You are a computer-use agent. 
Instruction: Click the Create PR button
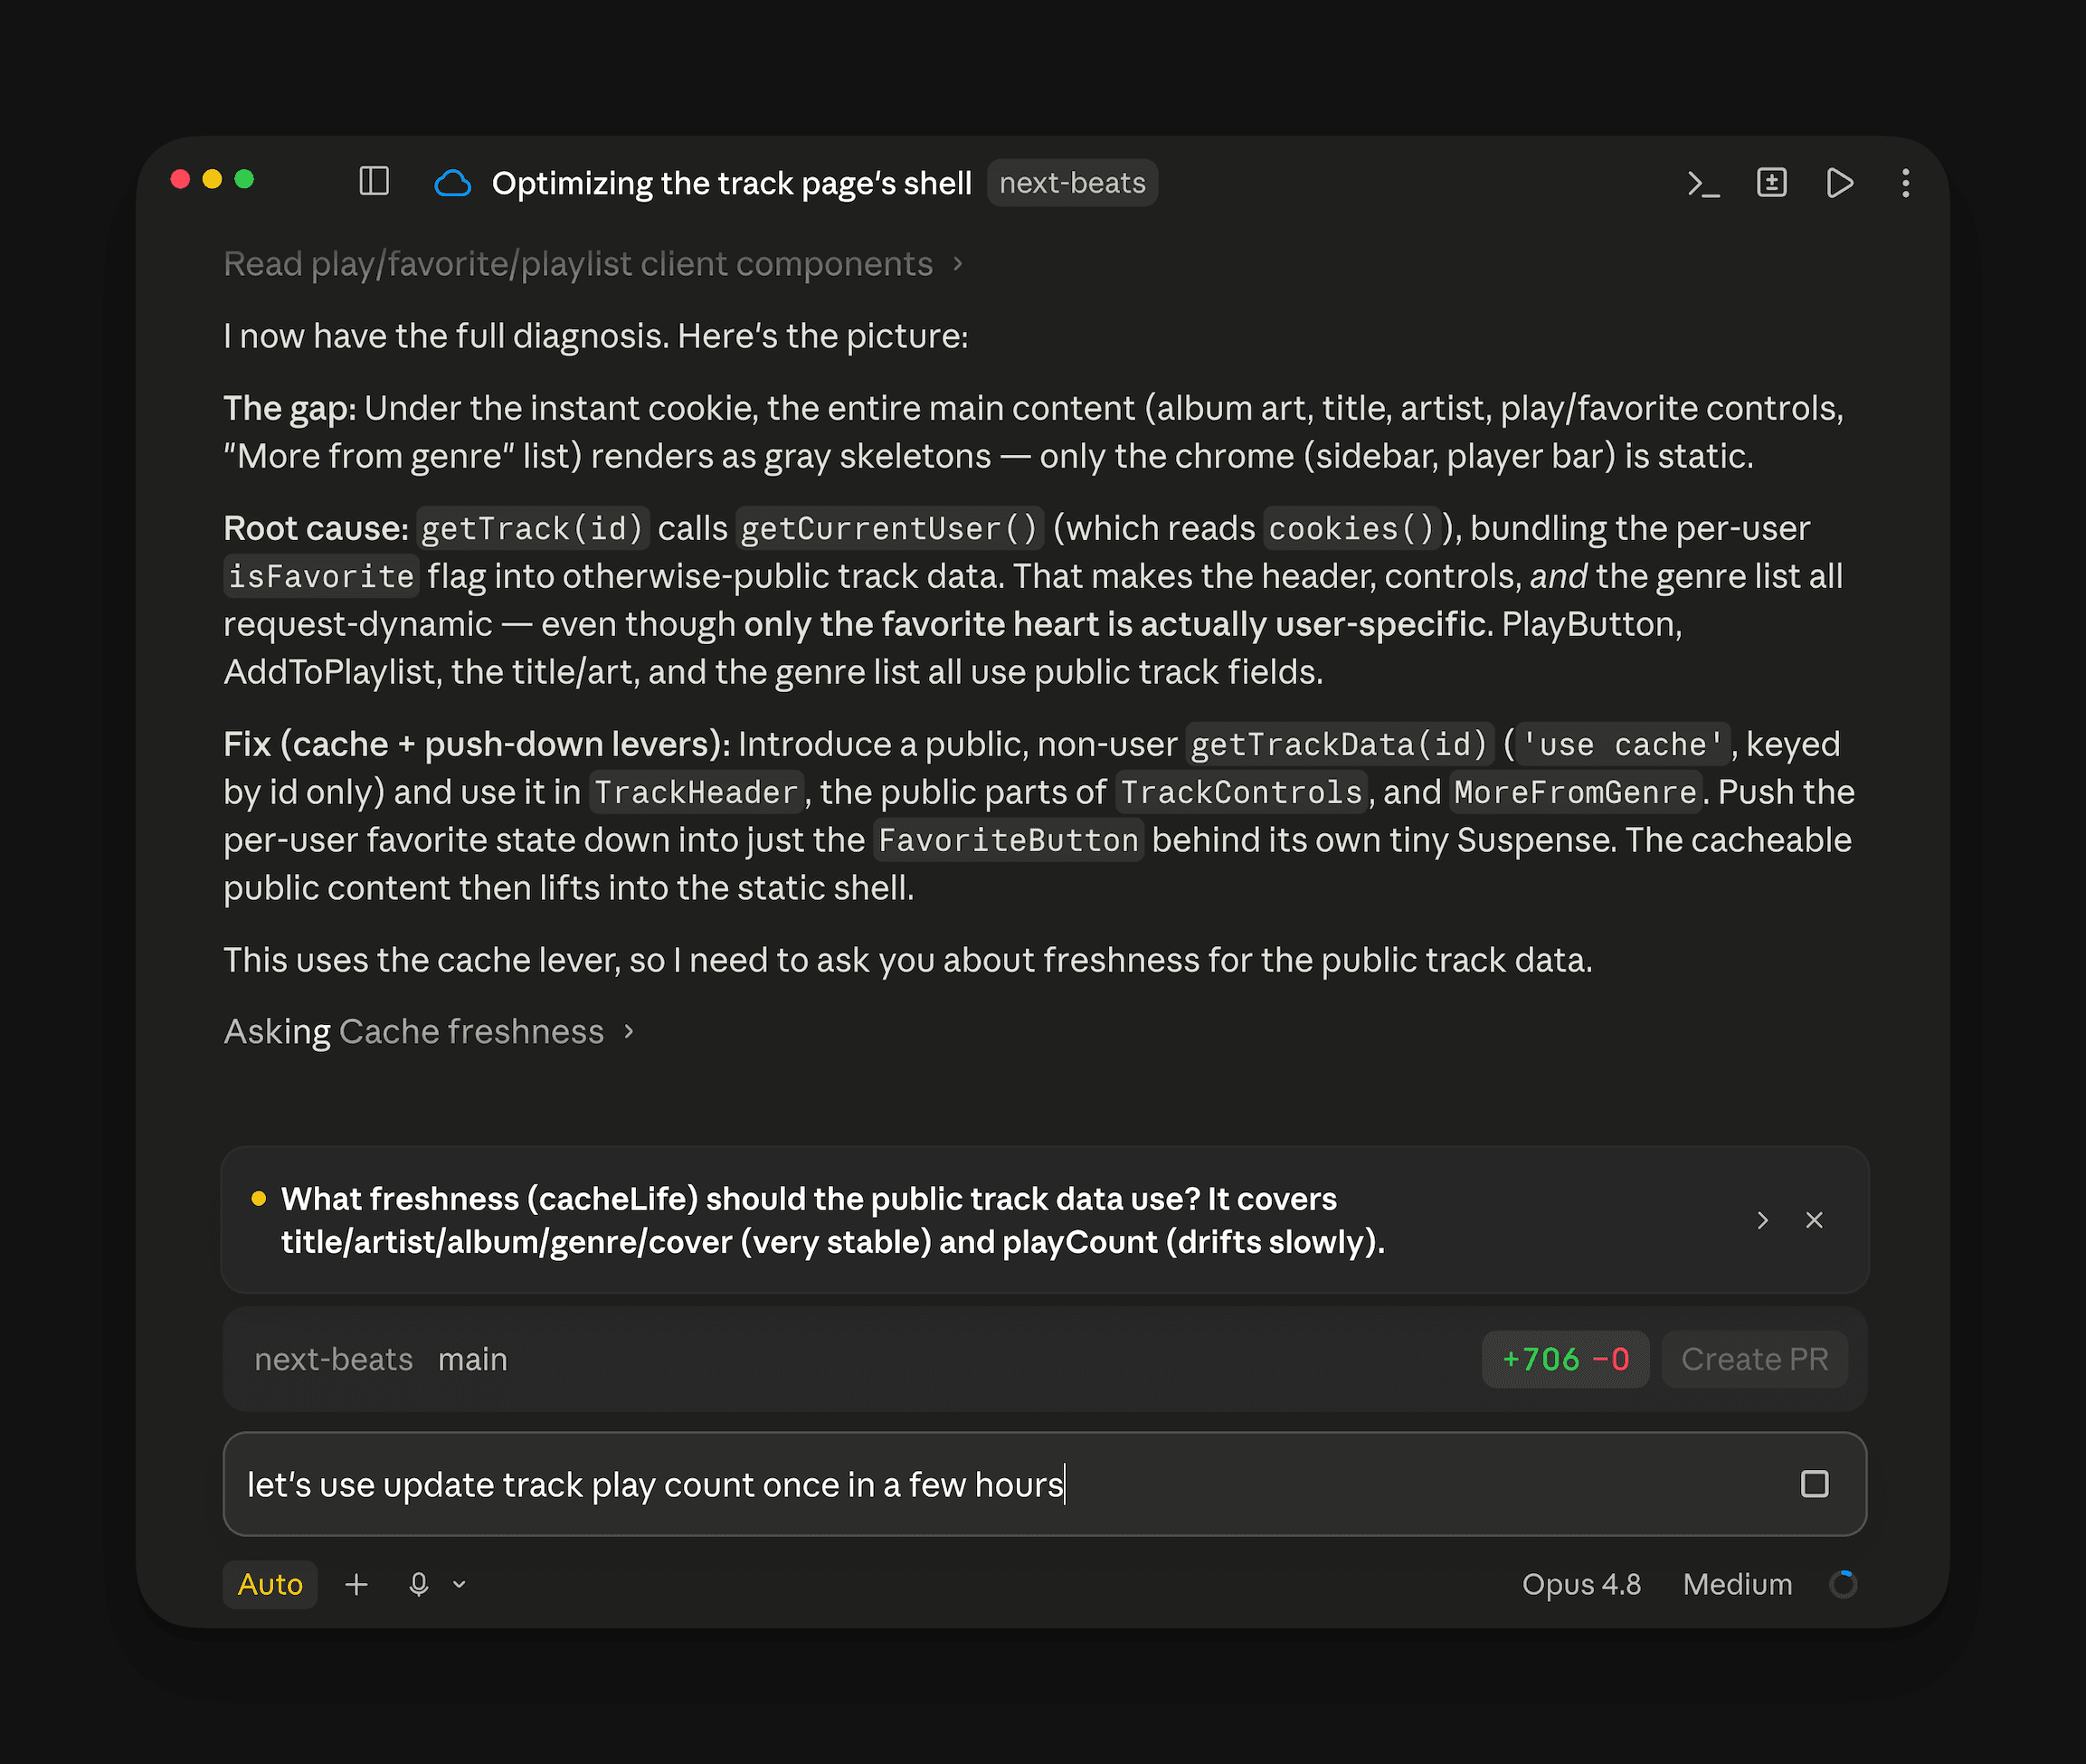pos(1754,1359)
